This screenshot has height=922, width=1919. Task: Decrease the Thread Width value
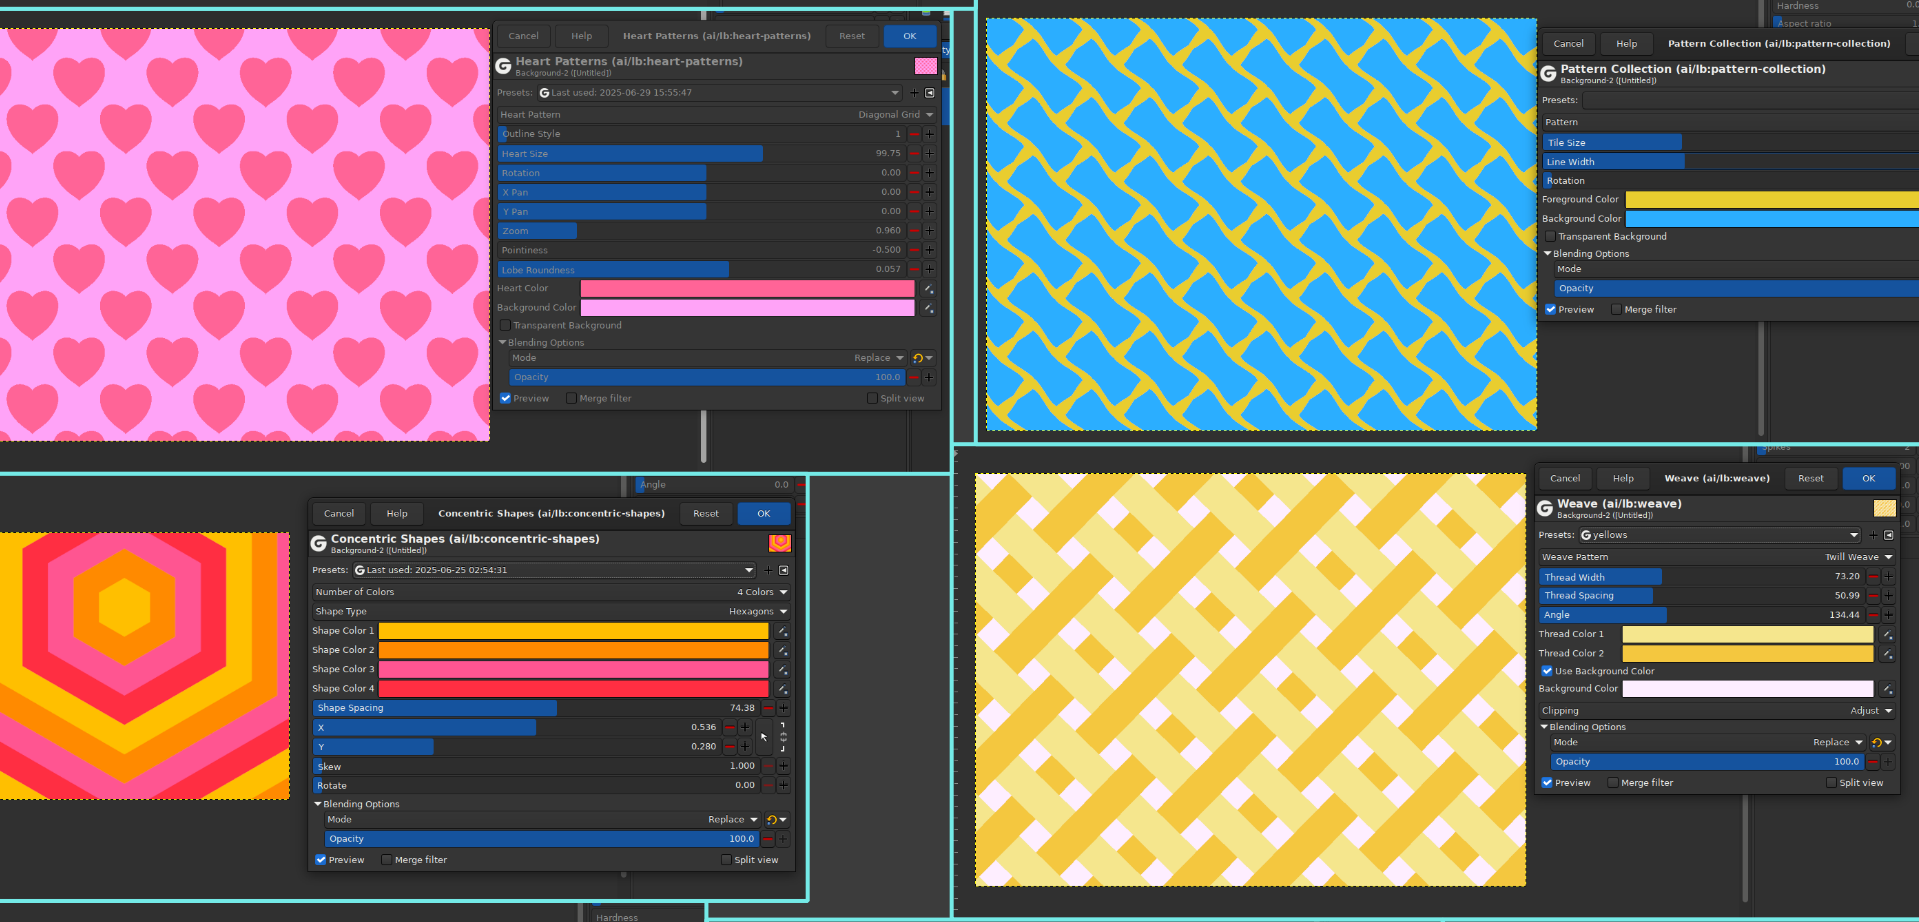[1873, 577]
